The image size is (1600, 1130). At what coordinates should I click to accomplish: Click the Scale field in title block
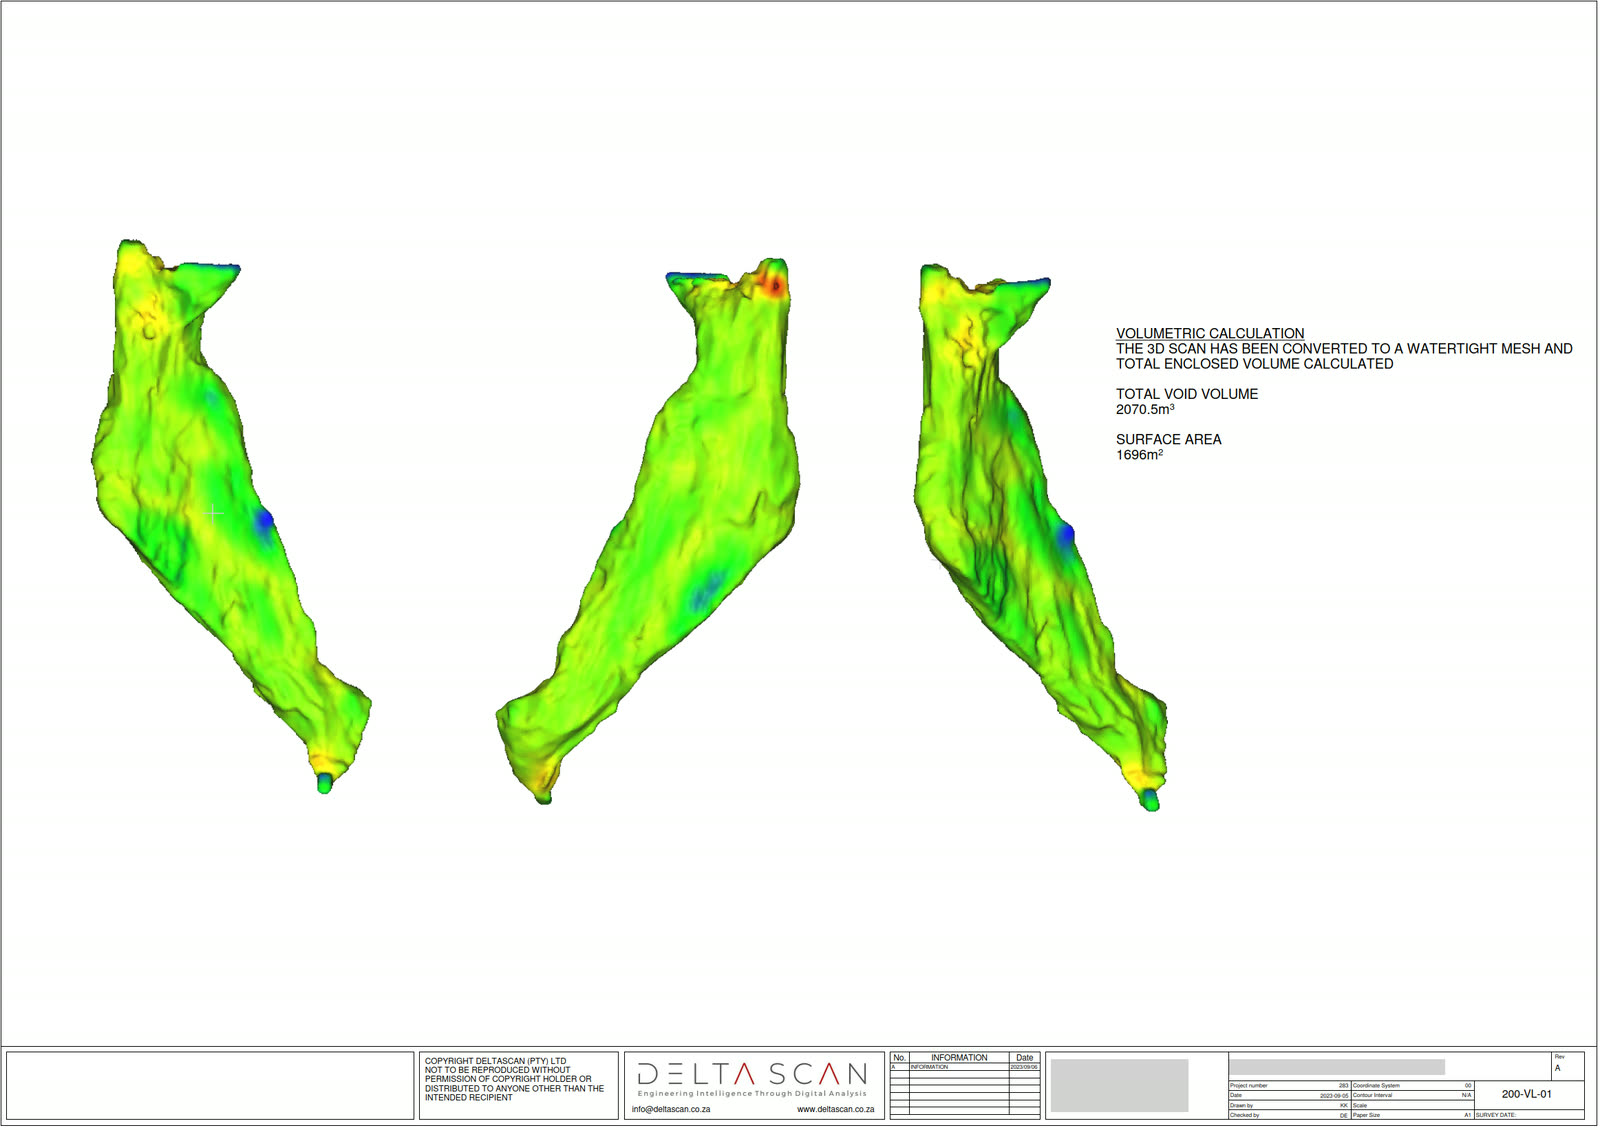point(1412,1105)
